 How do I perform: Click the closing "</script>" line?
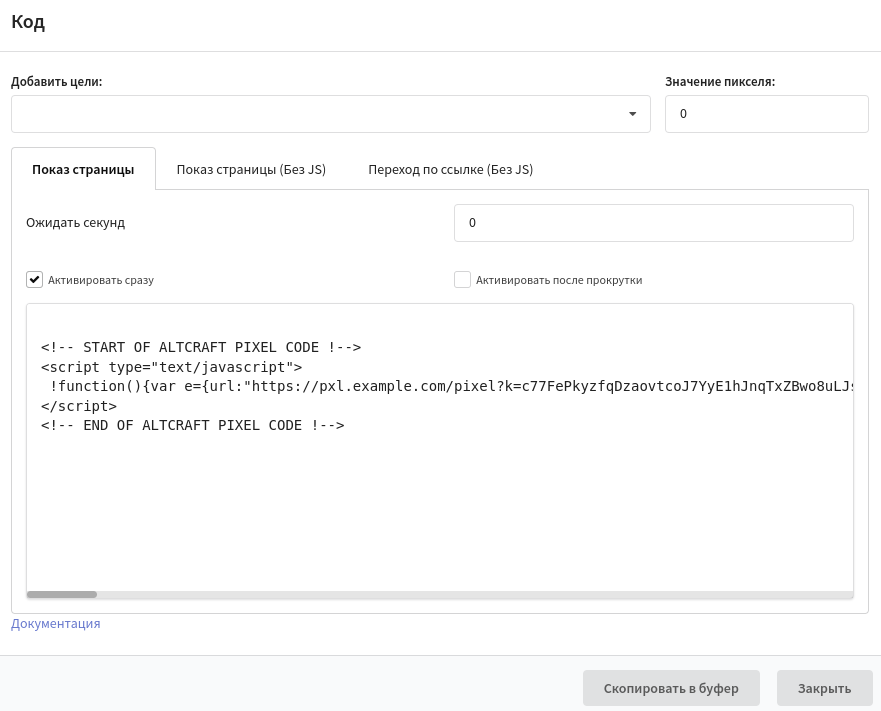[79, 406]
